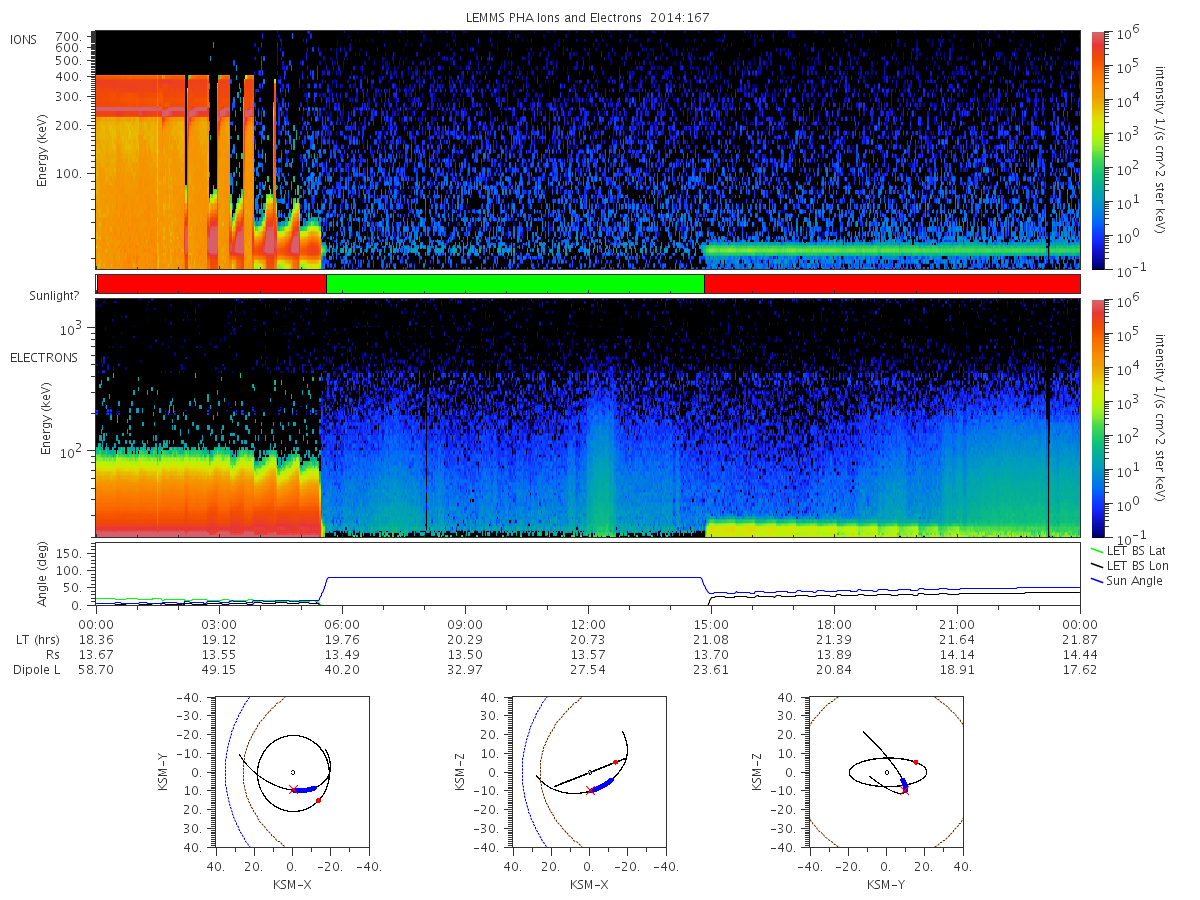Click the blue orbit segment in KSM-X/KSM-Y plot
Screen dimensions: 1200x900
click(x=307, y=789)
